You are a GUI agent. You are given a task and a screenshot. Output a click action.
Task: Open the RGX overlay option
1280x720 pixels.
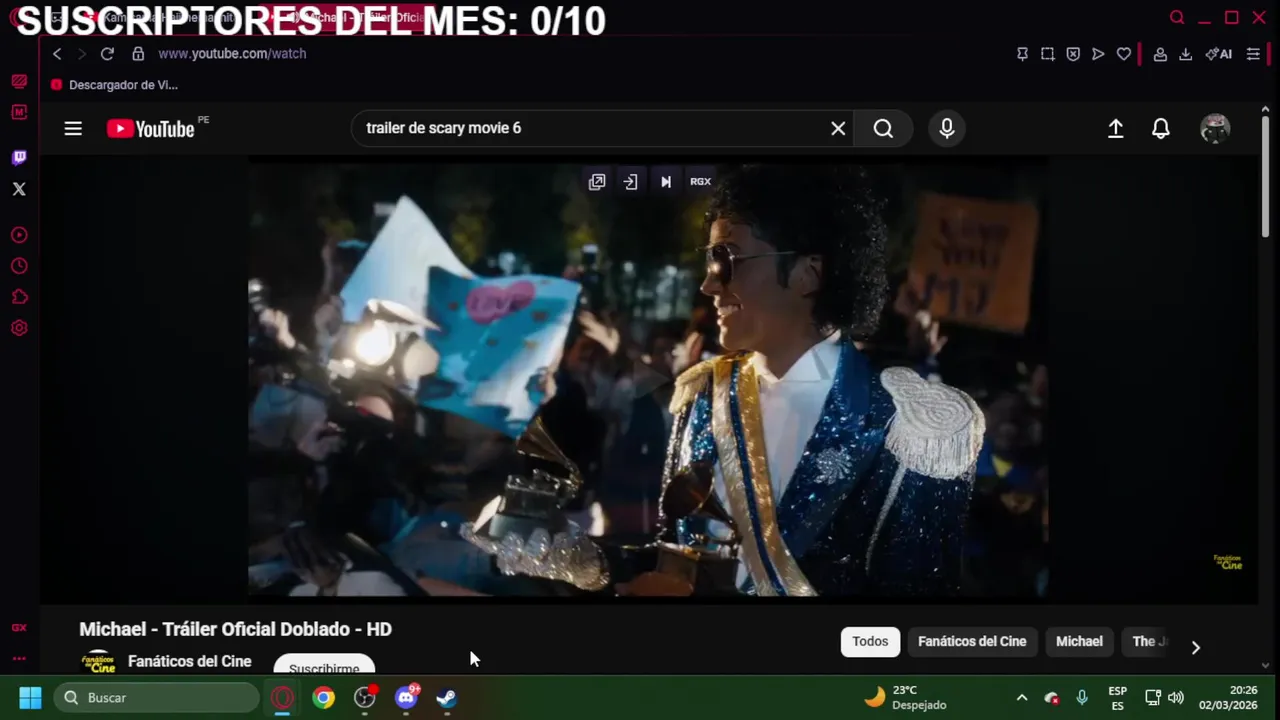[700, 181]
